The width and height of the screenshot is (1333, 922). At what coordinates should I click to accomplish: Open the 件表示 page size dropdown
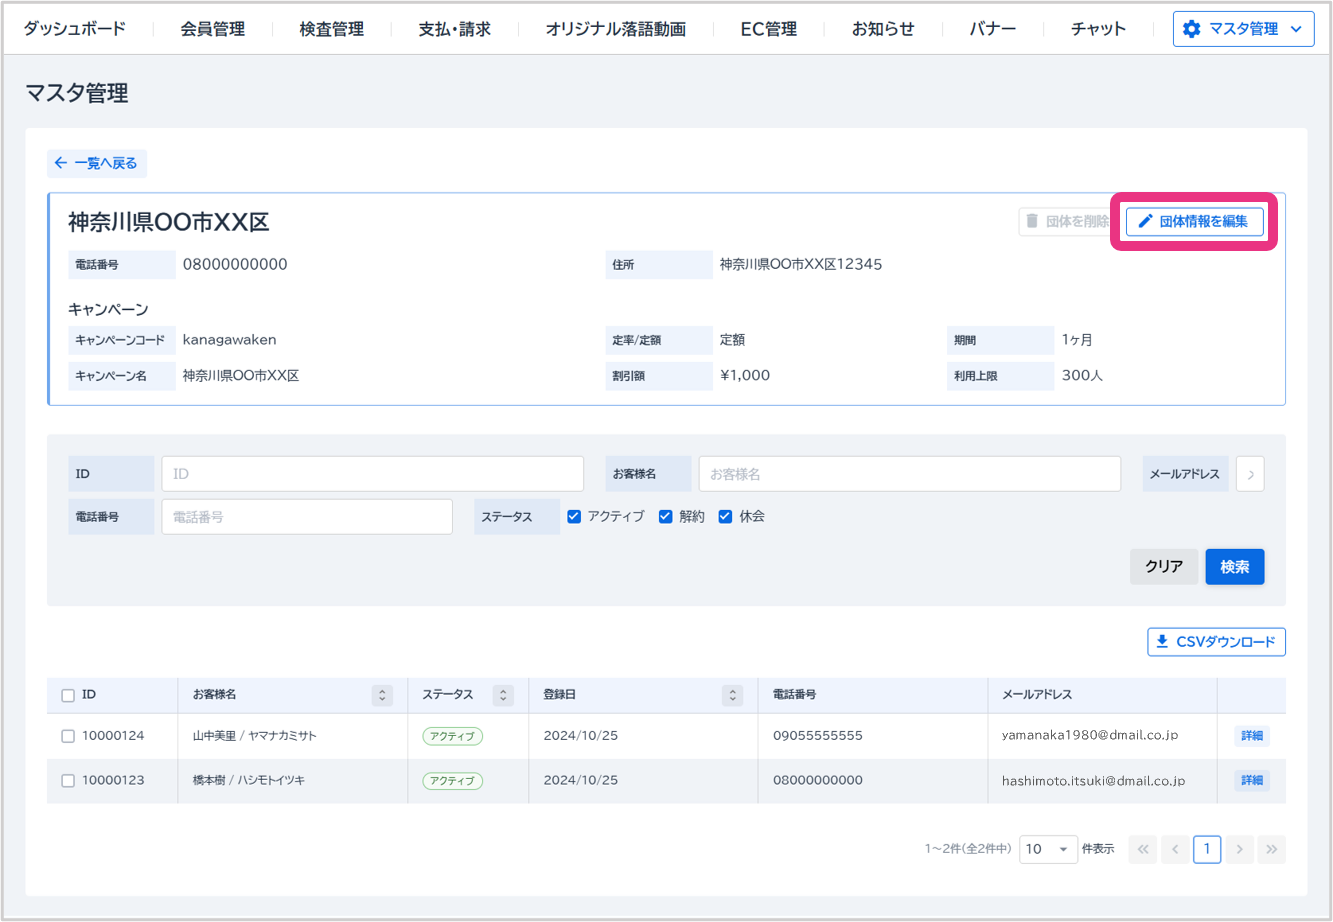(1048, 849)
